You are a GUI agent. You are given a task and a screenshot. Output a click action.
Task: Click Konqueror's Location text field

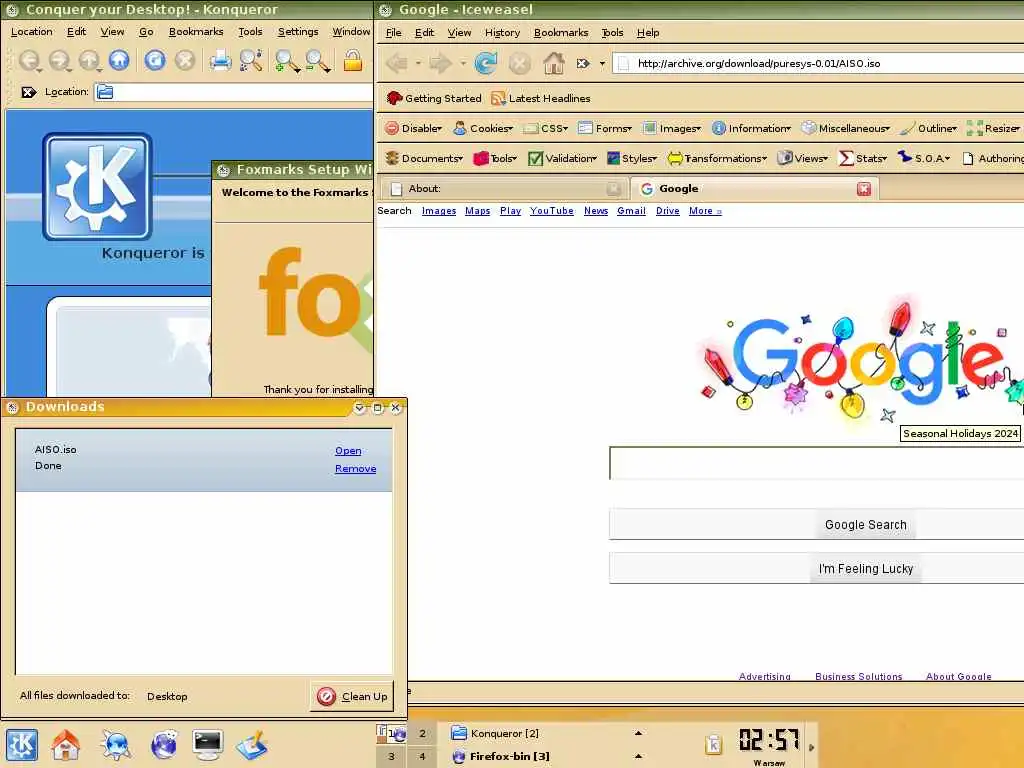tap(235, 92)
